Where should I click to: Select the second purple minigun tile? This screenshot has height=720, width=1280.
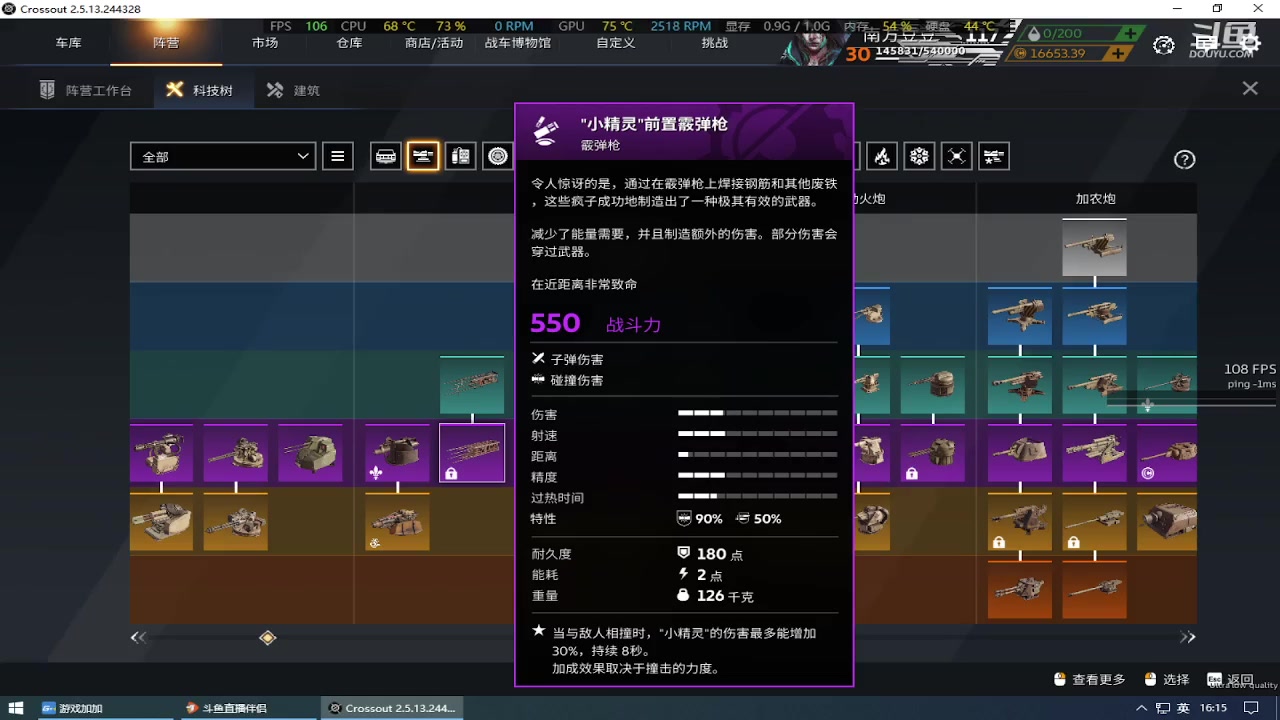(x=236, y=453)
